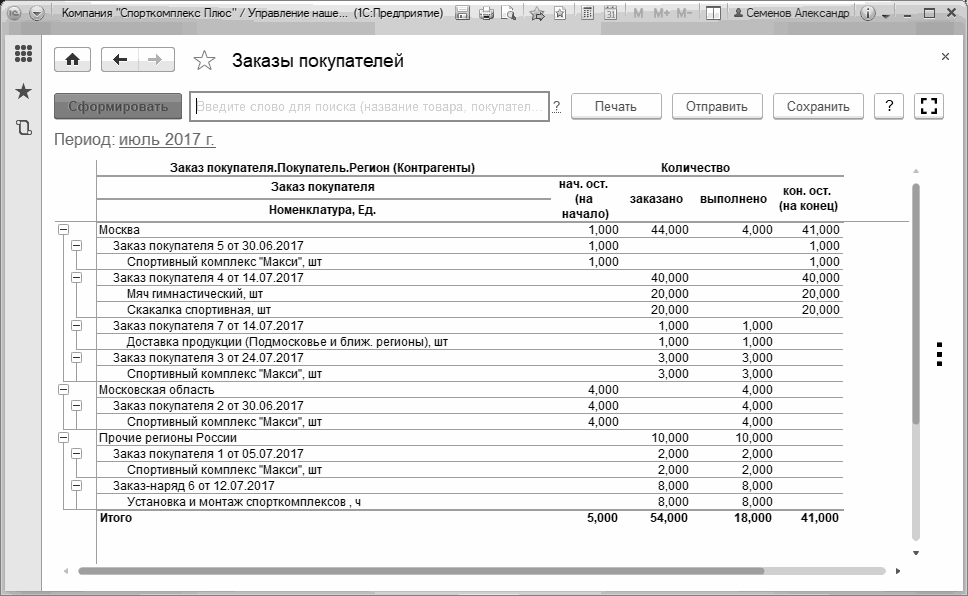Open print preview icon in title bar
The image size is (968, 596).
coord(509,13)
